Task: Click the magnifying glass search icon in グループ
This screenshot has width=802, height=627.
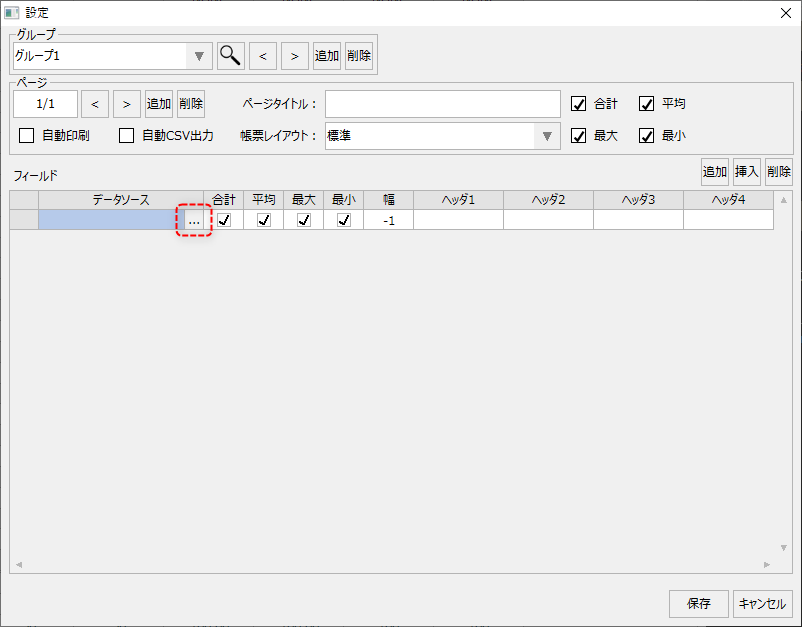Action: point(231,56)
